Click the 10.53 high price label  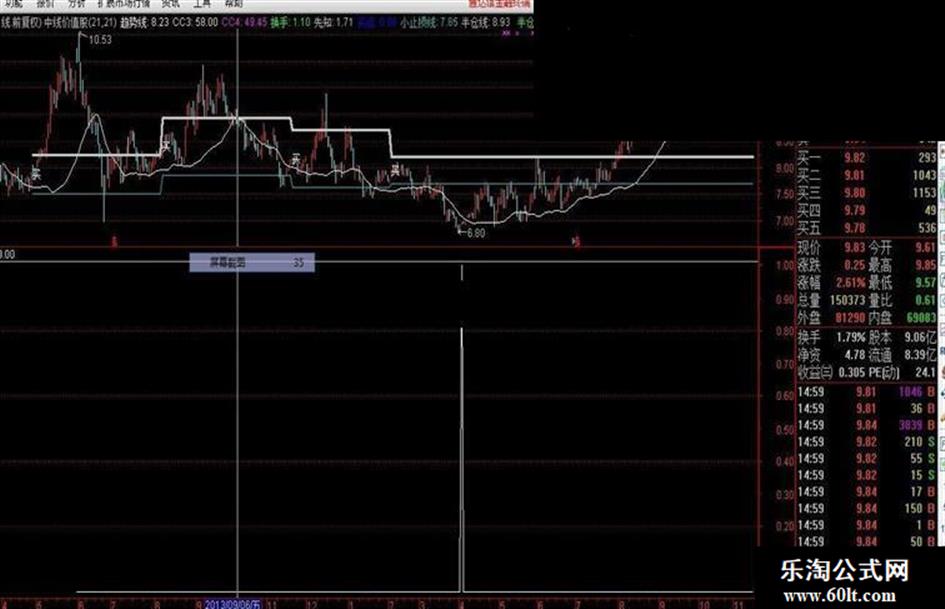point(100,40)
